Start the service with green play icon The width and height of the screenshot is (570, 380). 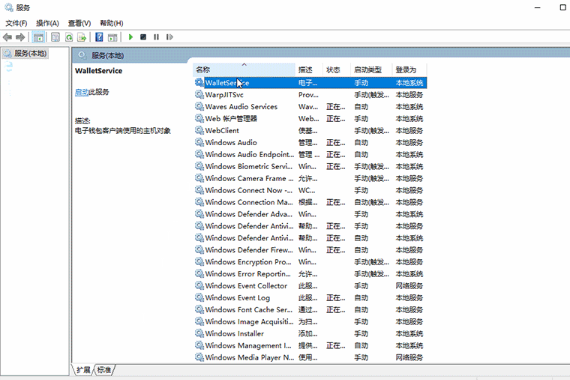coord(131,37)
